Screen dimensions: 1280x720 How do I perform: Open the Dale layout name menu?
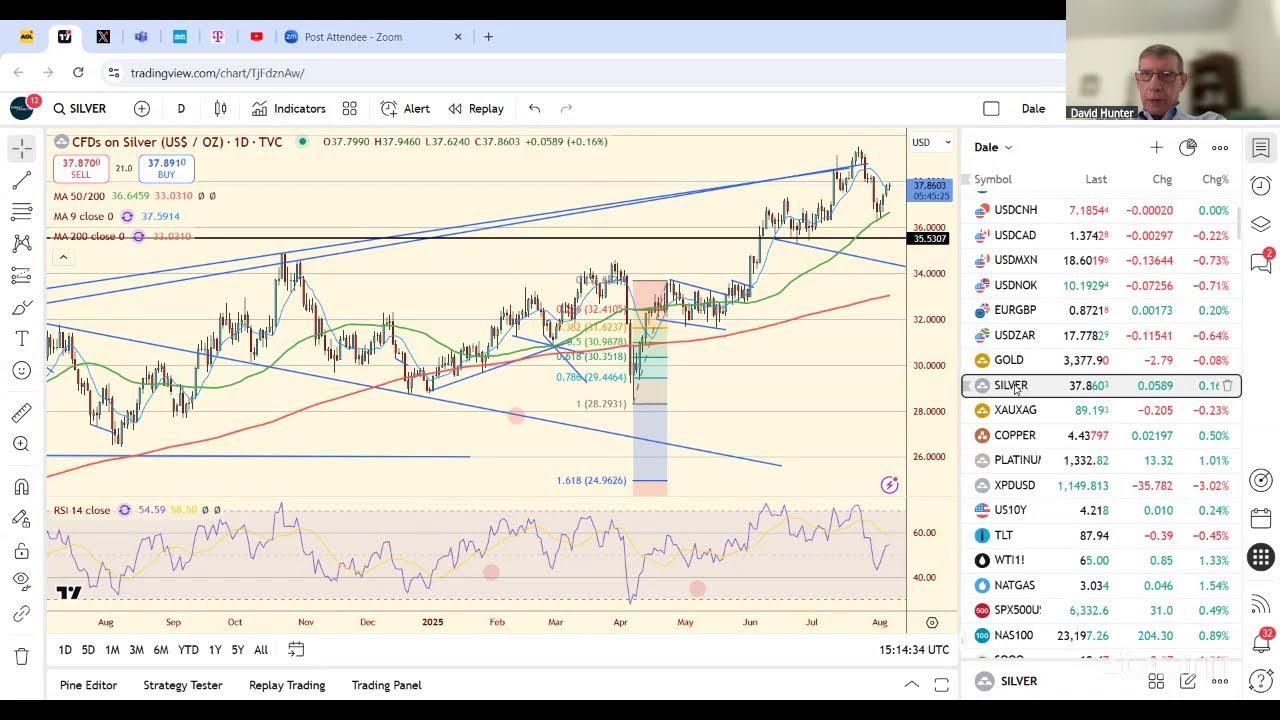[x=1033, y=108]
